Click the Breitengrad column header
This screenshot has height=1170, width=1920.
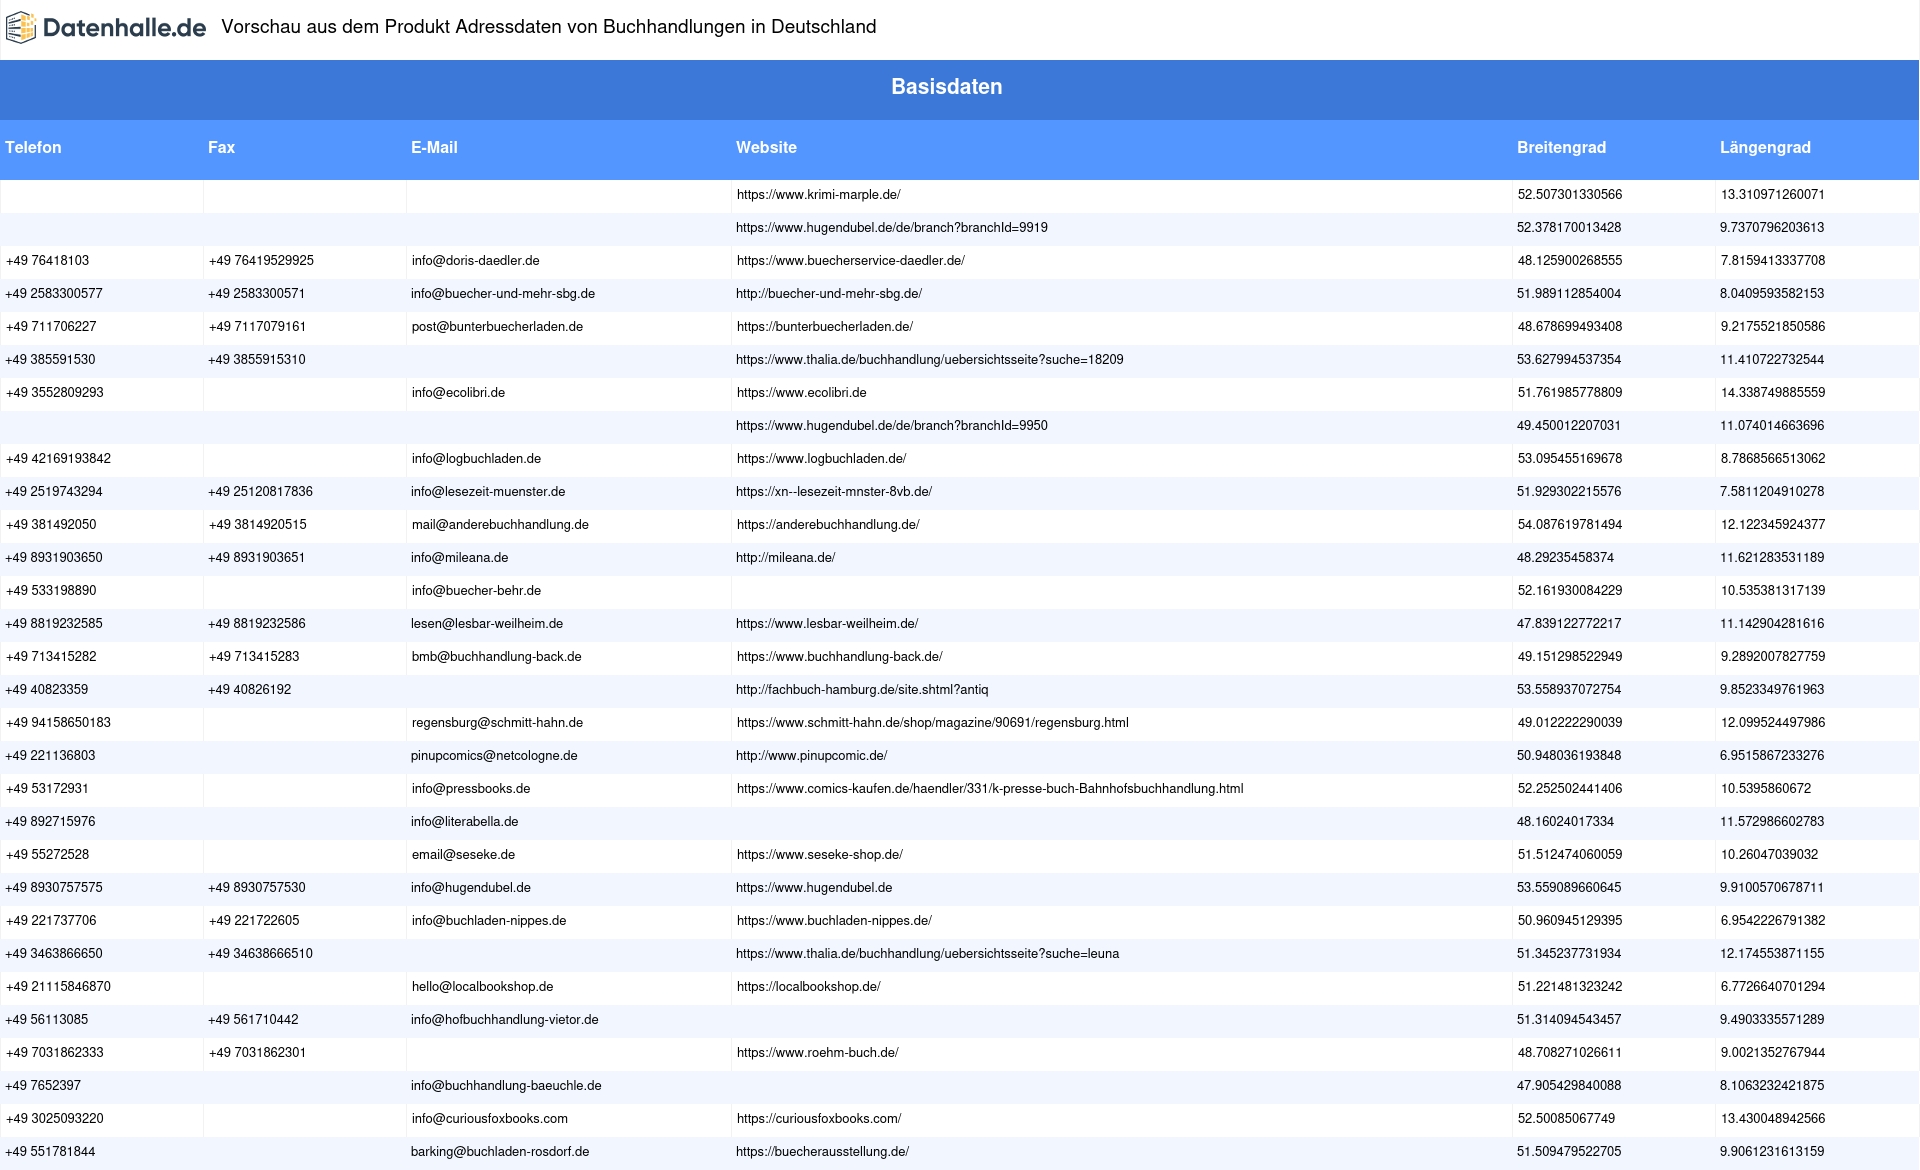[1561, 148]
